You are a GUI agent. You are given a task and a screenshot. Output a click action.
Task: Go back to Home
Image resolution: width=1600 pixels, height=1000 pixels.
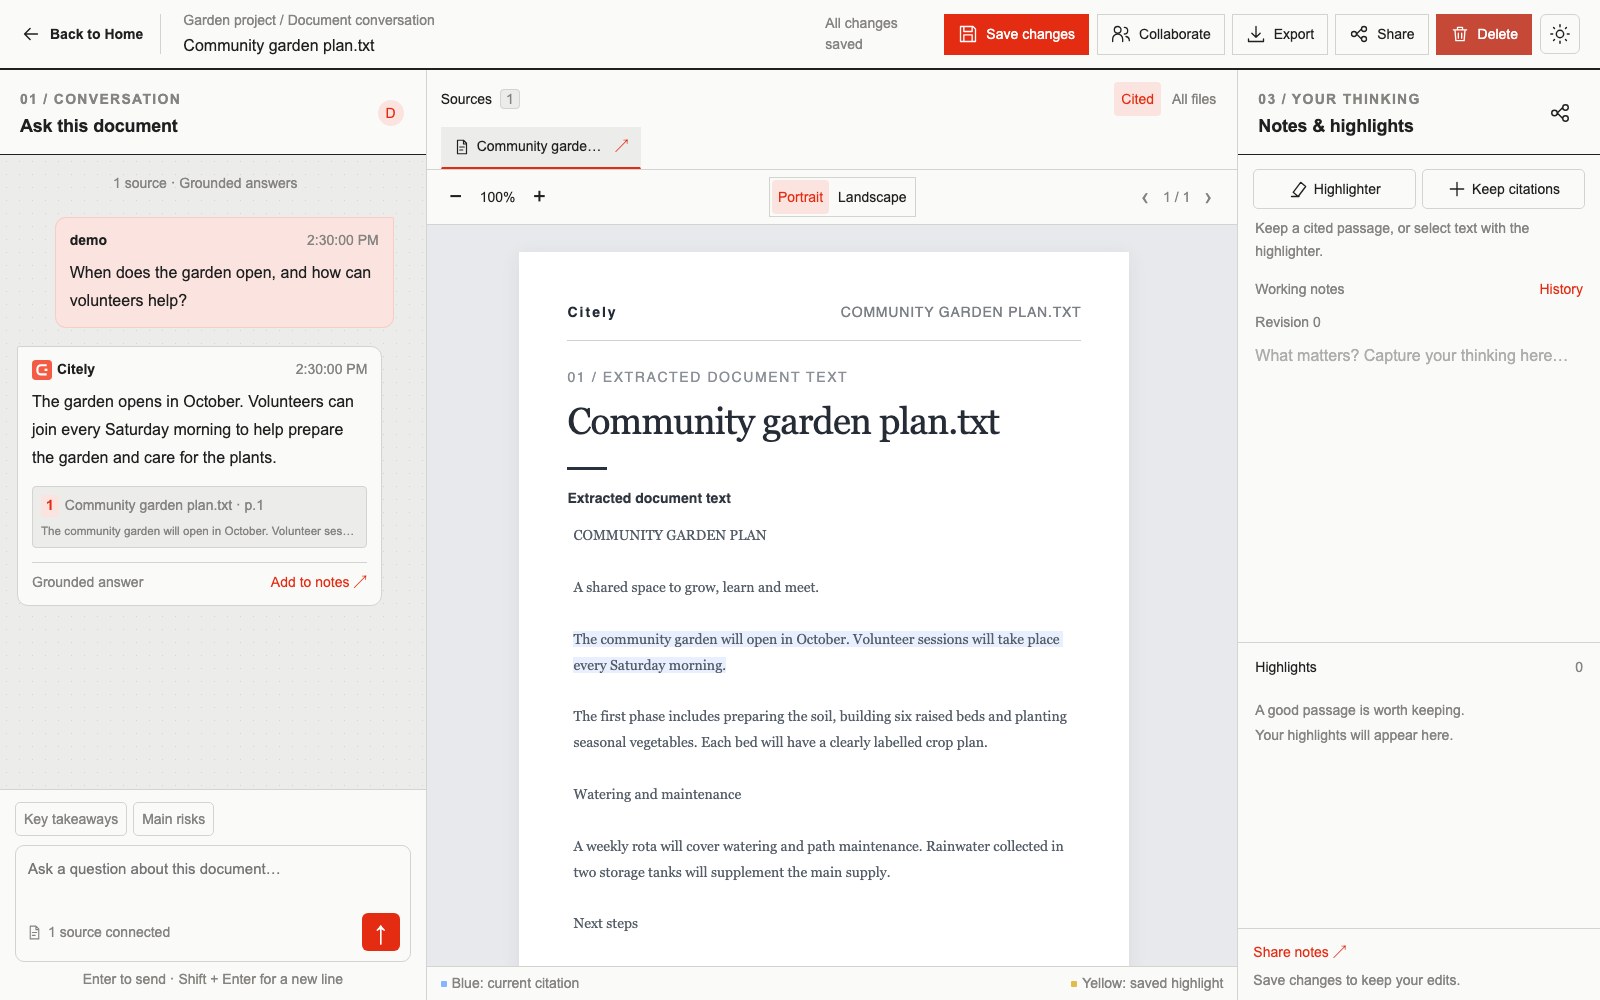pyautogui.click(x=83, y=34)
